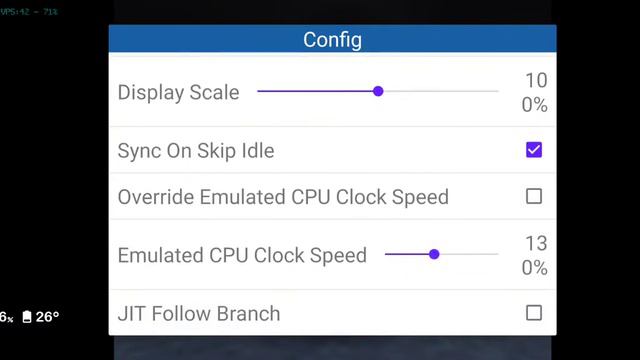The width and height of the screenshot is (640, 360).
Task: Select the JIT Follow Branch label text
Action: (199, 314)
